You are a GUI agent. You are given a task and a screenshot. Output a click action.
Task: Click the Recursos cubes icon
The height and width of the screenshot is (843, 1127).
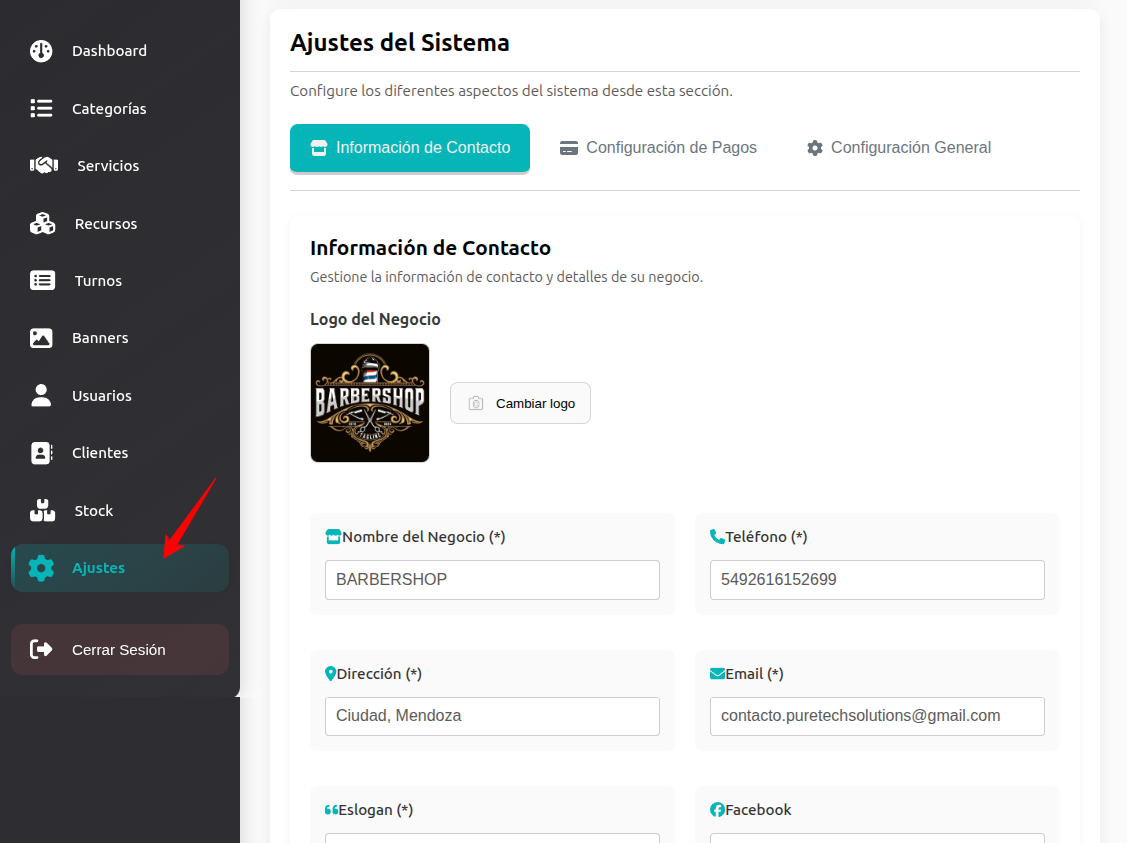42,224
